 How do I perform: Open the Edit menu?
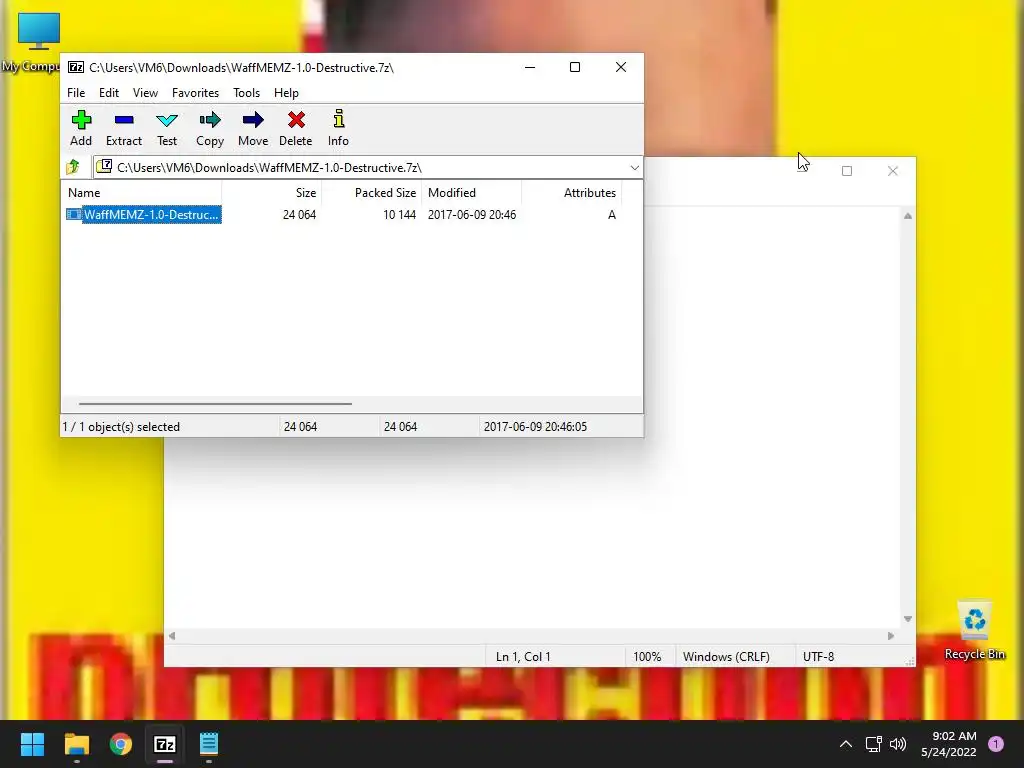click(109, 93)
